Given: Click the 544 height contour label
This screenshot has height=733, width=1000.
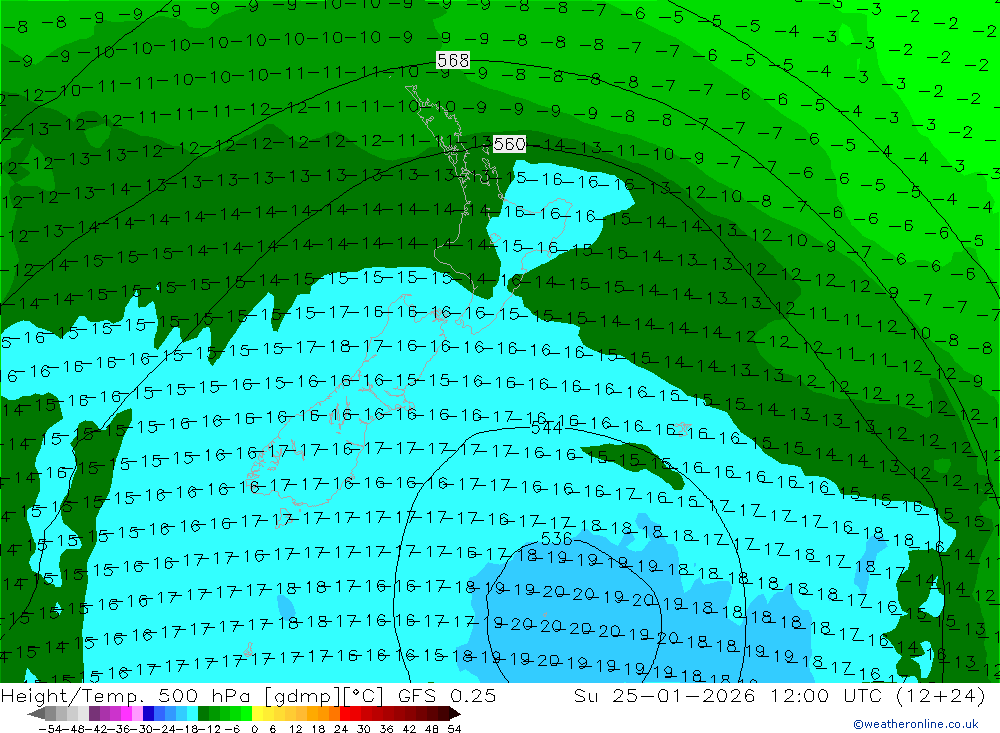Looking at the screenshot, I should [547, 428].
